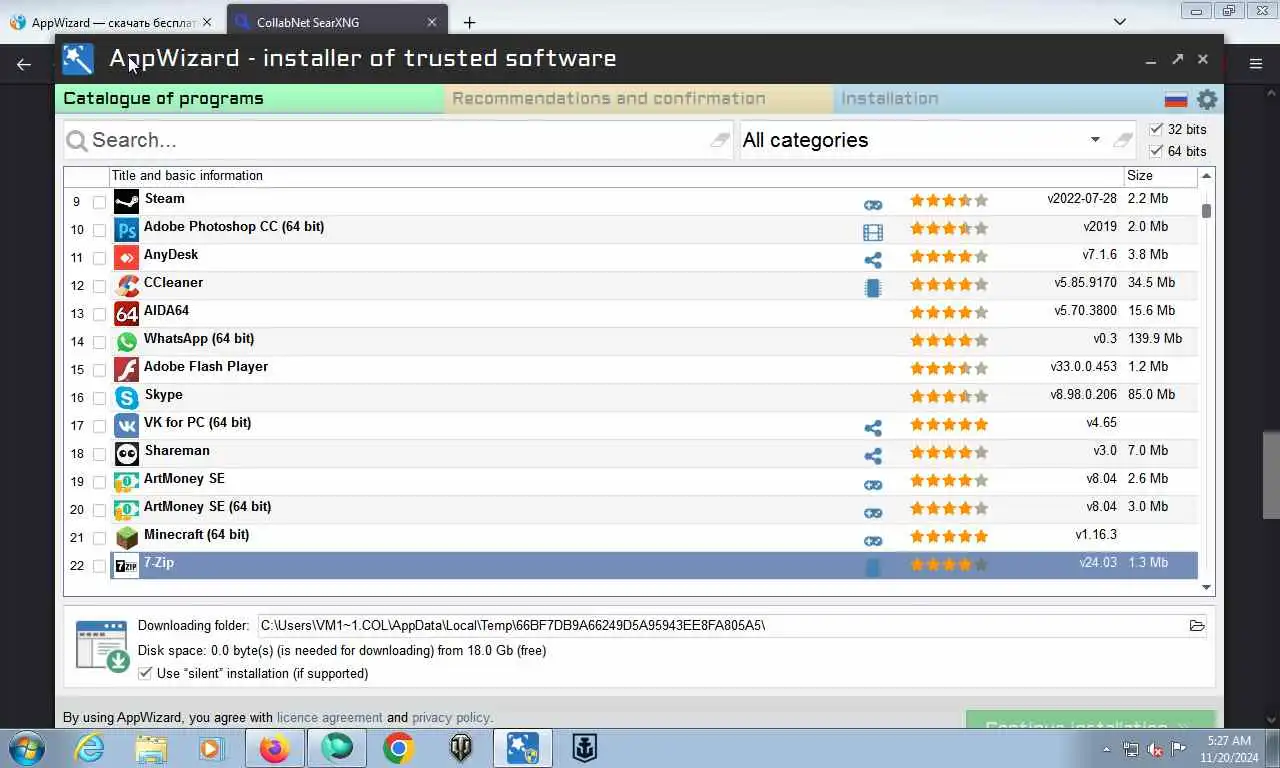Screen dimensions: 1280x768
Task: Click the list scroll up arrow
Action: point(1206,176)
